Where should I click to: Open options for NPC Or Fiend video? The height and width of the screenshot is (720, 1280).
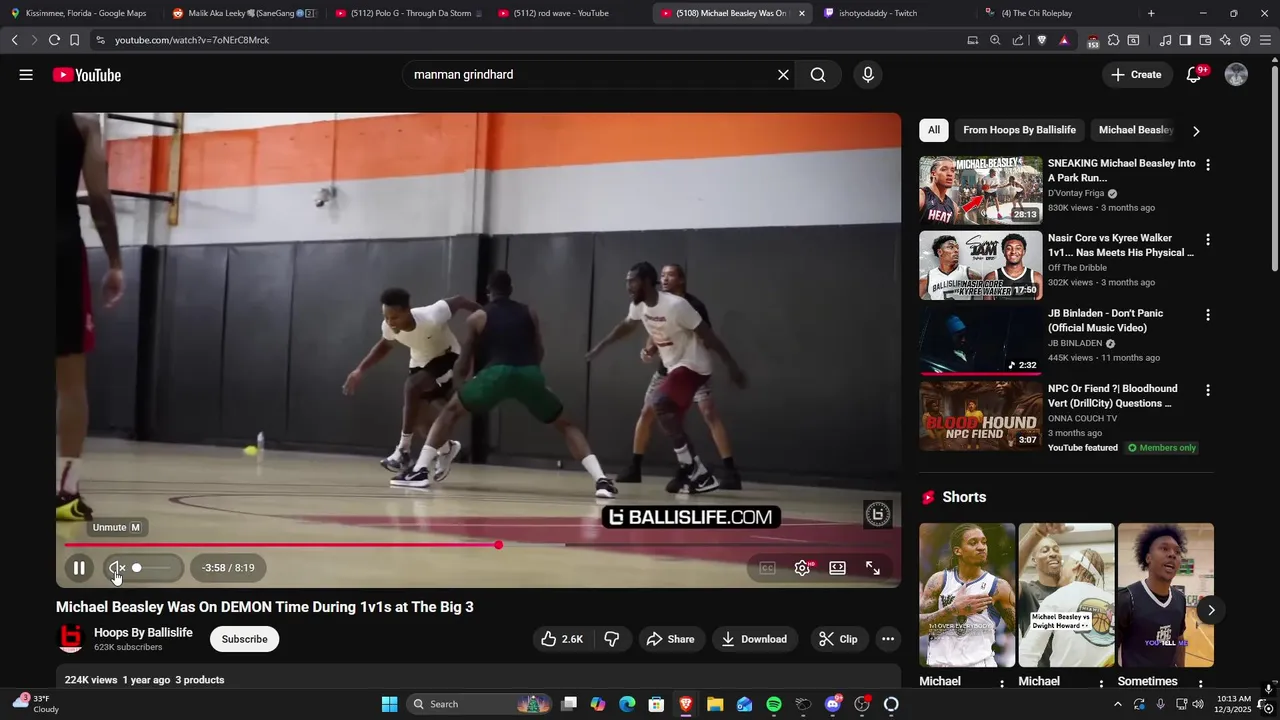point(1207,390)
